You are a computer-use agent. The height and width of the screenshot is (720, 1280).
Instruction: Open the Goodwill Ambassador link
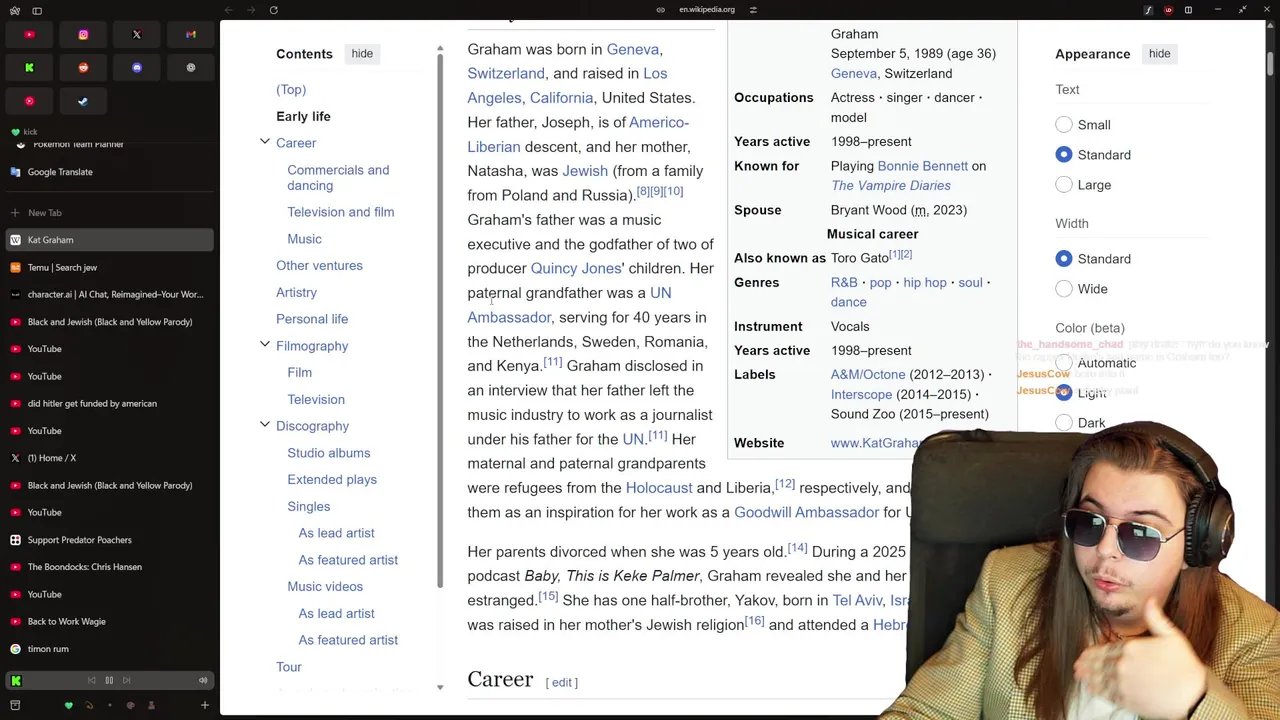806,512
